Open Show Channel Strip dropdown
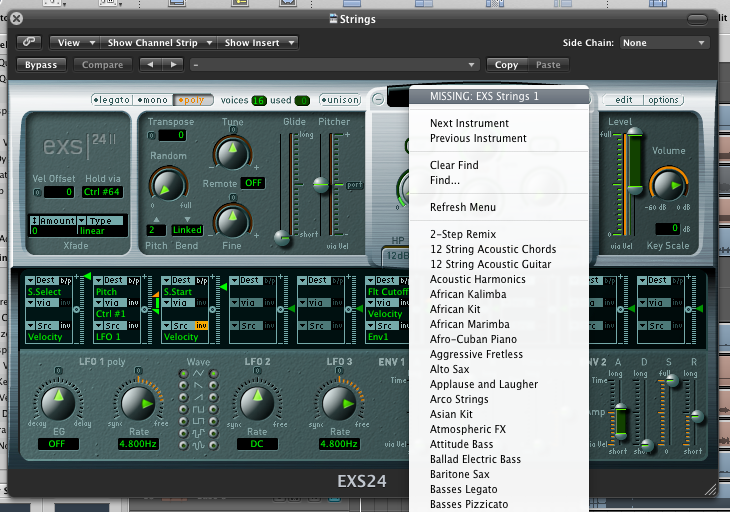 159,42
